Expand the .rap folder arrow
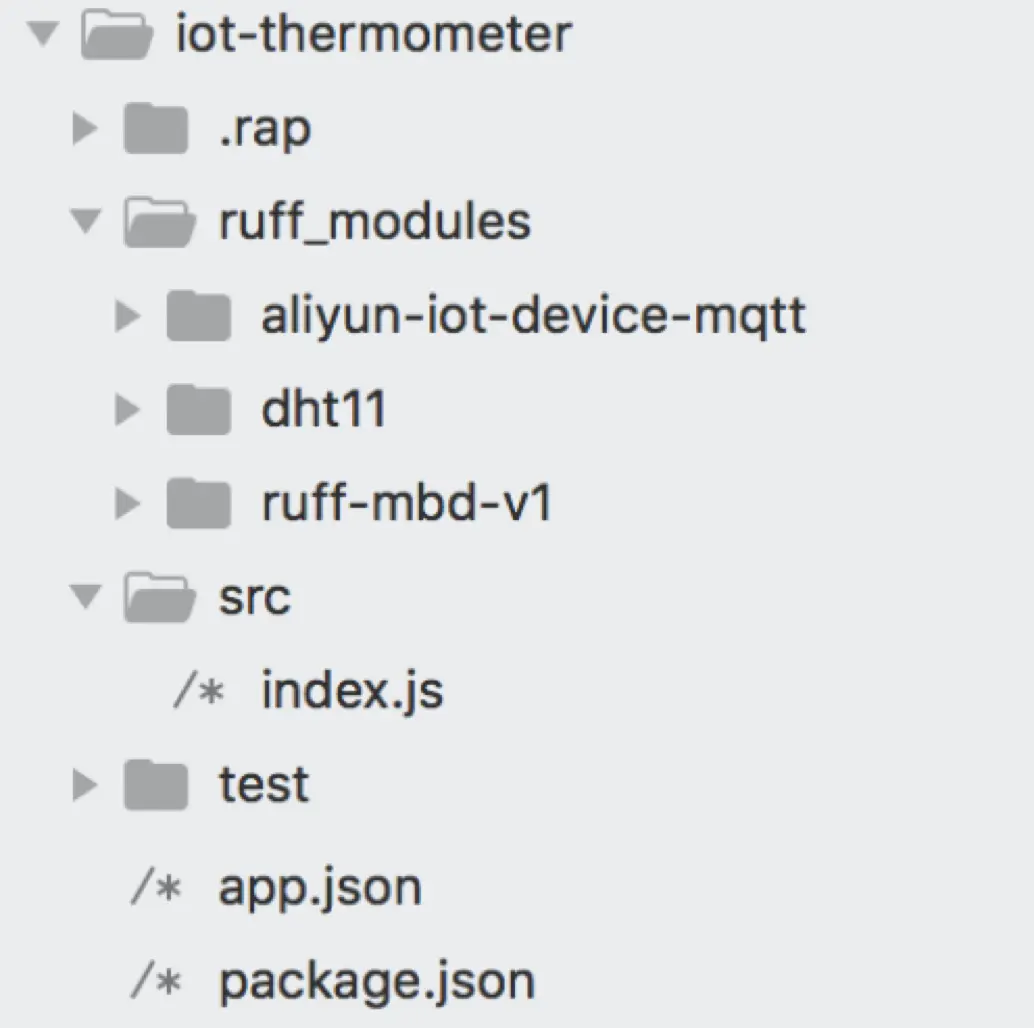1034x1028 pixels. tap(86, 130)
